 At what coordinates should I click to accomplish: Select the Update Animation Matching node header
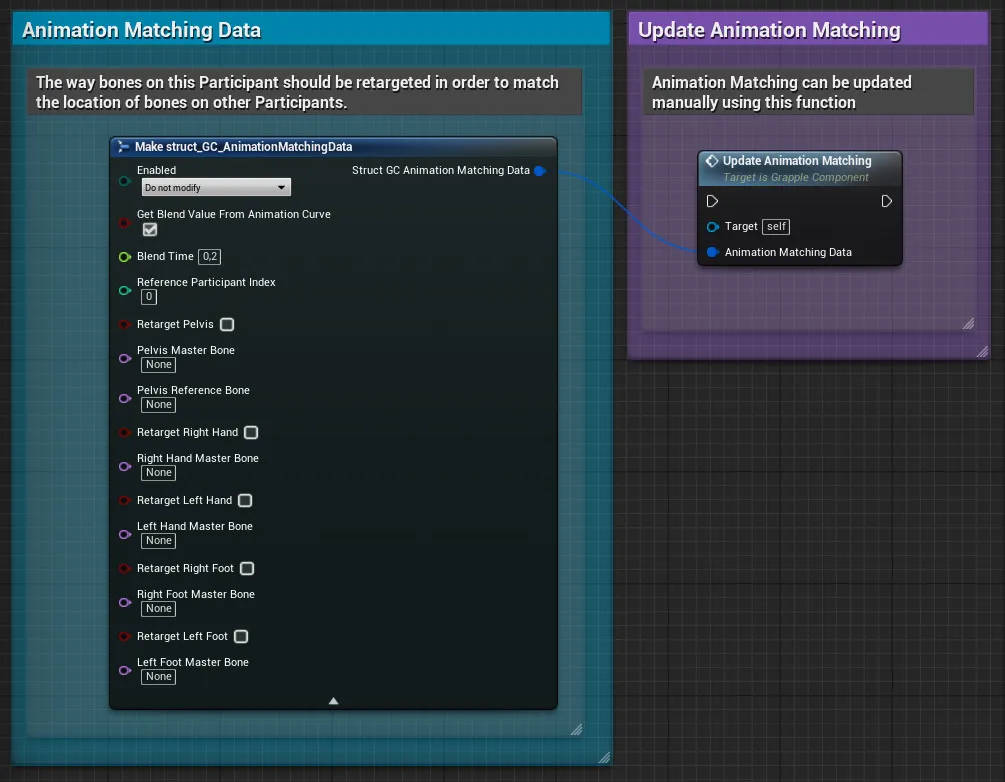[x=800, y=168]
